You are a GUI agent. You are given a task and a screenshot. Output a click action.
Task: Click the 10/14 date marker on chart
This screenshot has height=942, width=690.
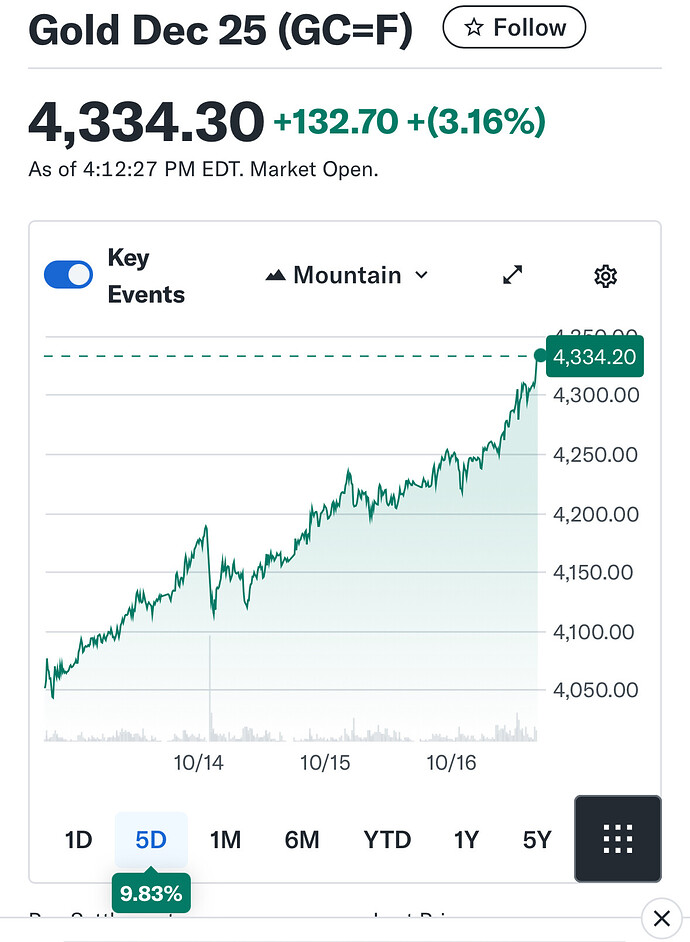(197, 763)
